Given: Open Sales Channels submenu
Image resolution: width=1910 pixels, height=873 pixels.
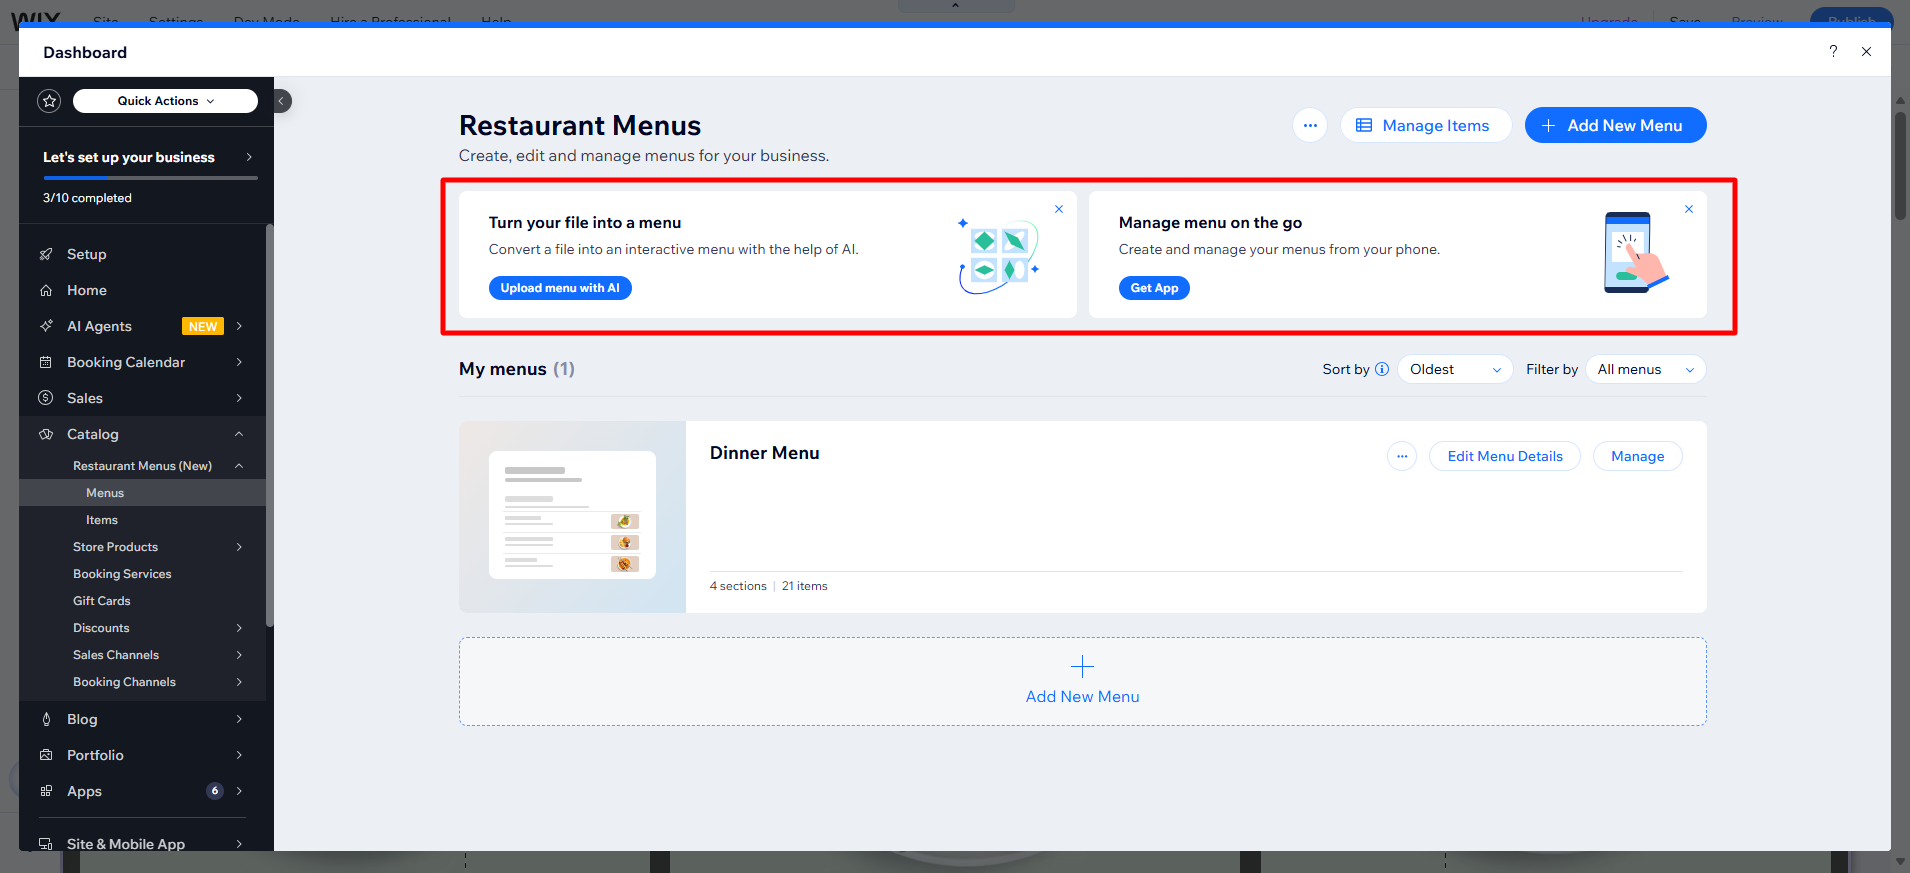Looking at the screenshot, I should coord(142,655).
